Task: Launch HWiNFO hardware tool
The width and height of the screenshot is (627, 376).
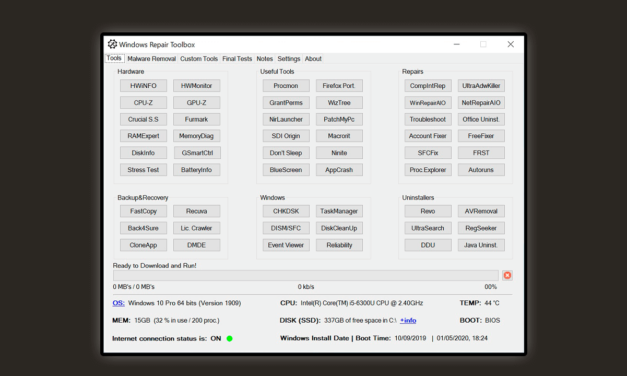Action: point(143,86)
